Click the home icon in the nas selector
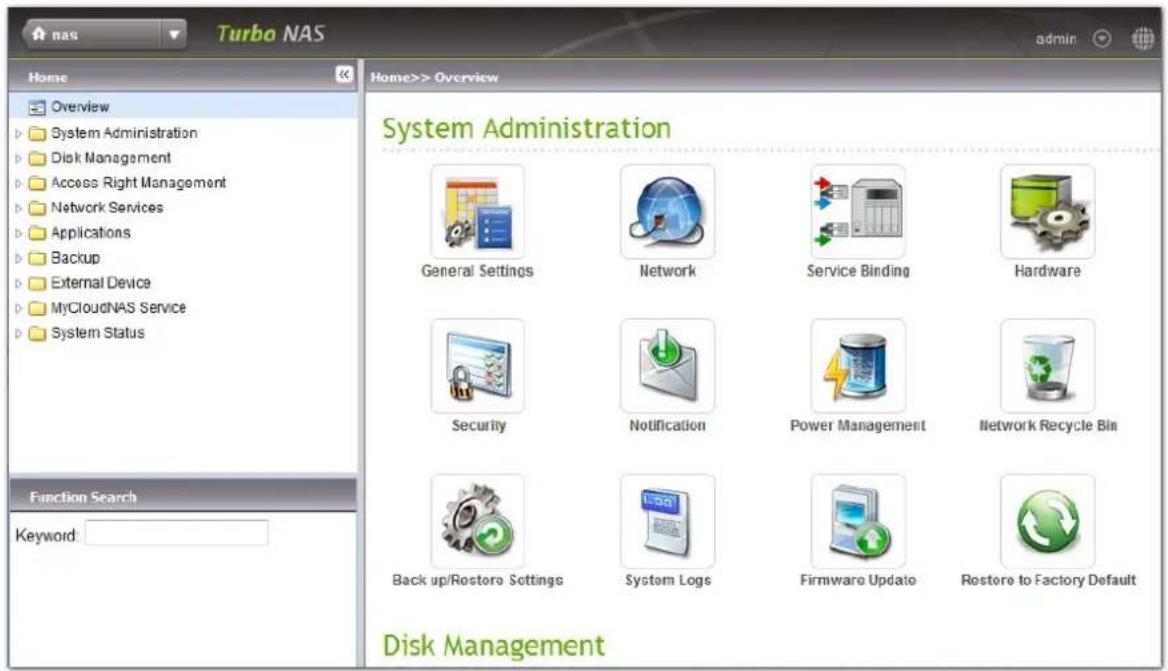The width and height of the screenshot is (1168, 671). pos(39,34)
